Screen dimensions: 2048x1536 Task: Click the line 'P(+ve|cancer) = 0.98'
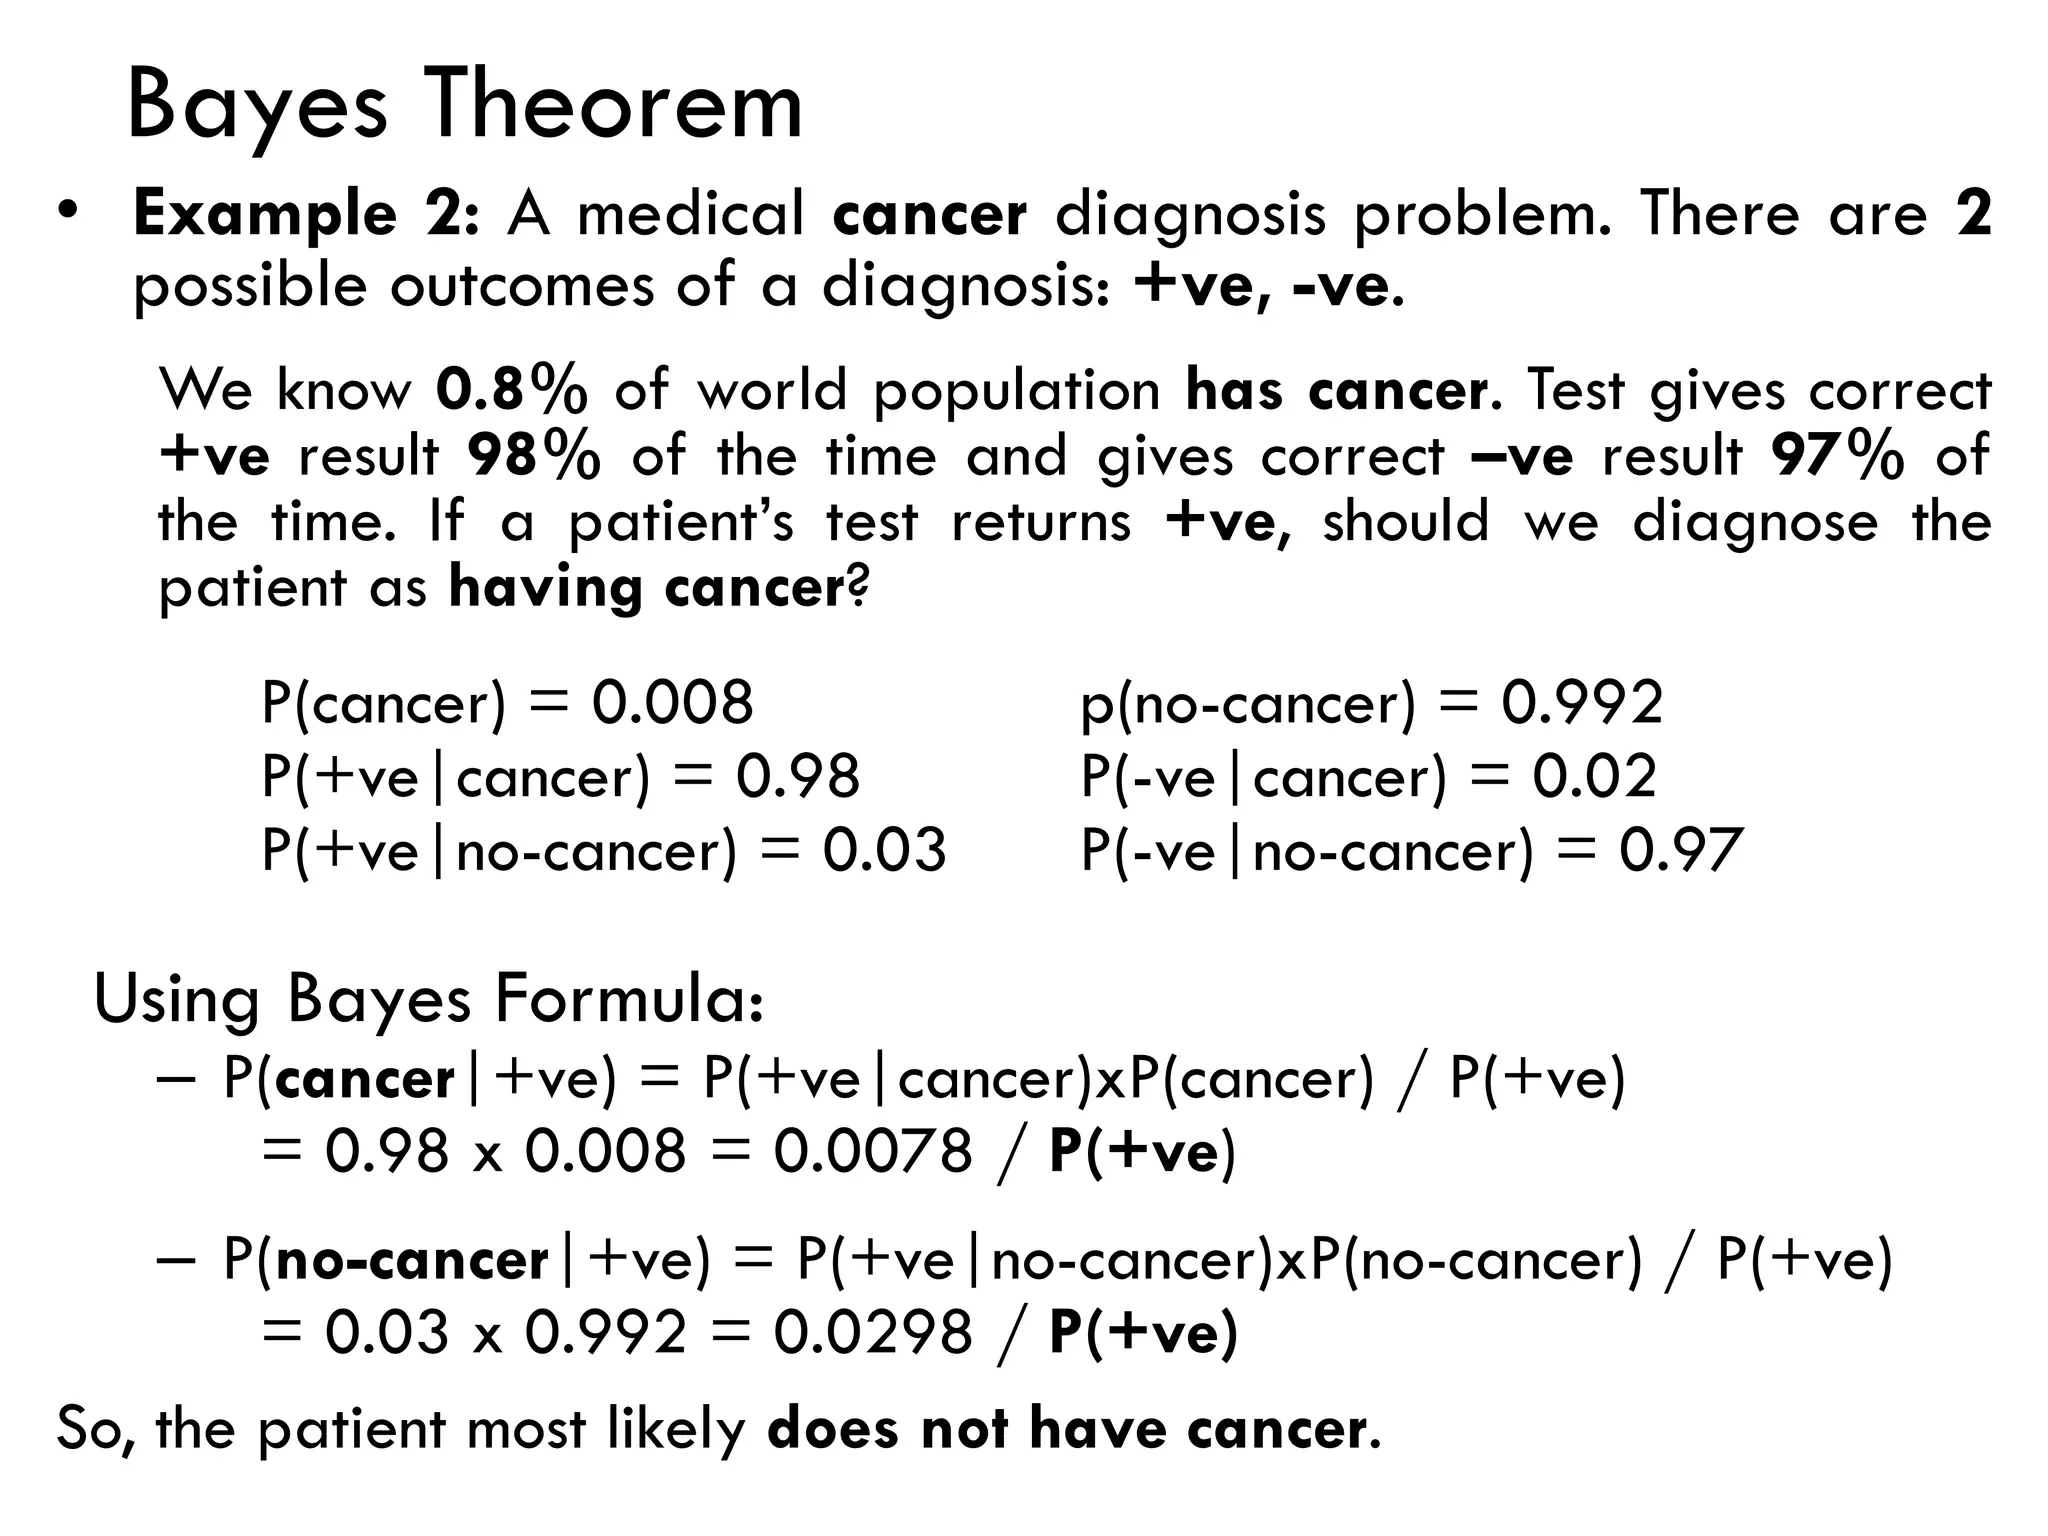click(x=560, y=776)
